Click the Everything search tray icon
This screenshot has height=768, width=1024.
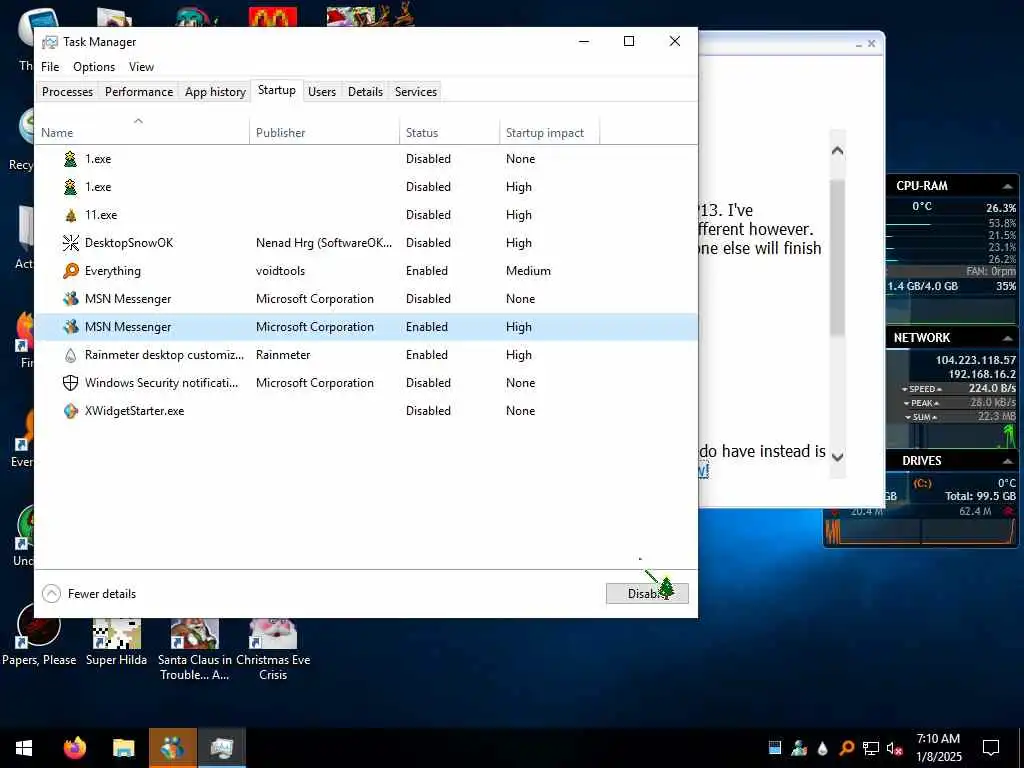846,748
